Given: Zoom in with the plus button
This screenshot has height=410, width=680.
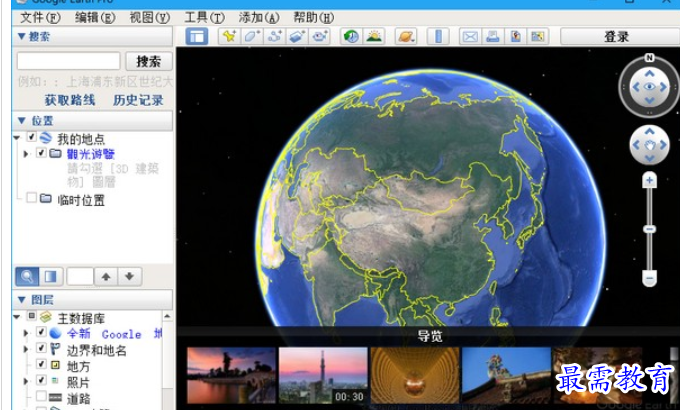Looking at the screenshot, I should pyautogui.click(x=649, y=180).
